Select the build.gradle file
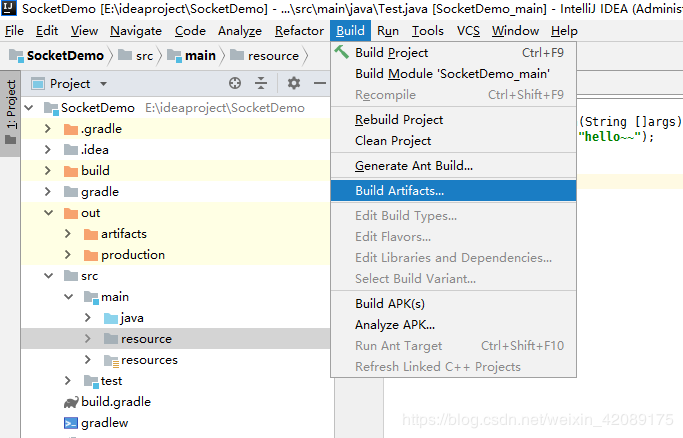 point(116,402)
